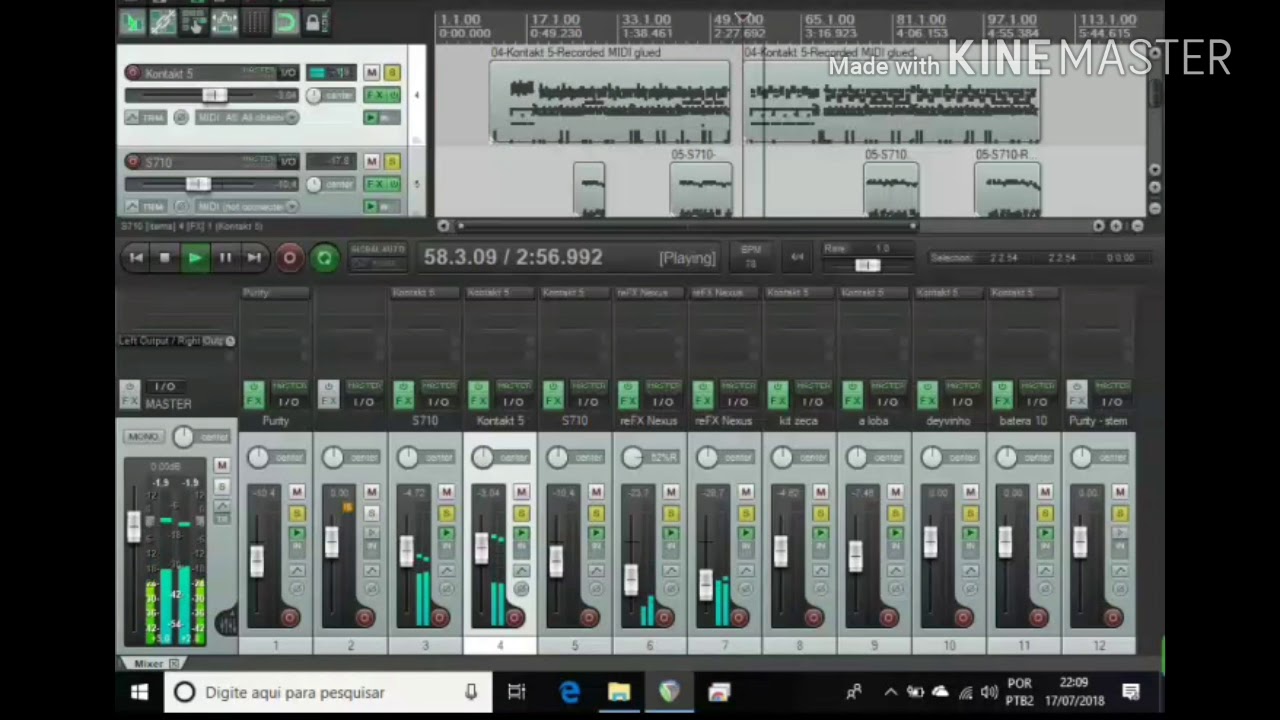This screenshot has height=720, width=1280.
Task: Toggle item grouping toolbar icon
Action: coord(163,22)
